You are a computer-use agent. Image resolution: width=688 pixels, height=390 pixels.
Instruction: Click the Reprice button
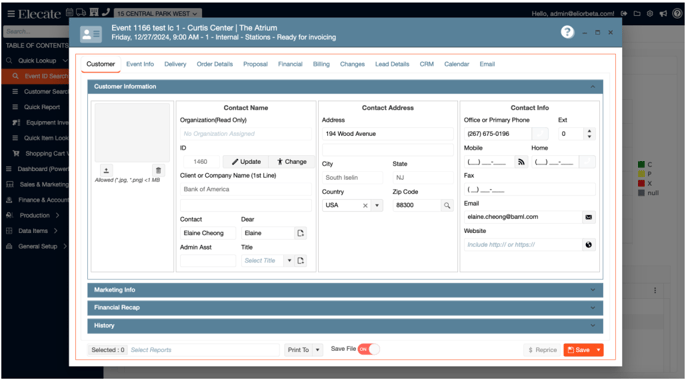coord(542,350)
